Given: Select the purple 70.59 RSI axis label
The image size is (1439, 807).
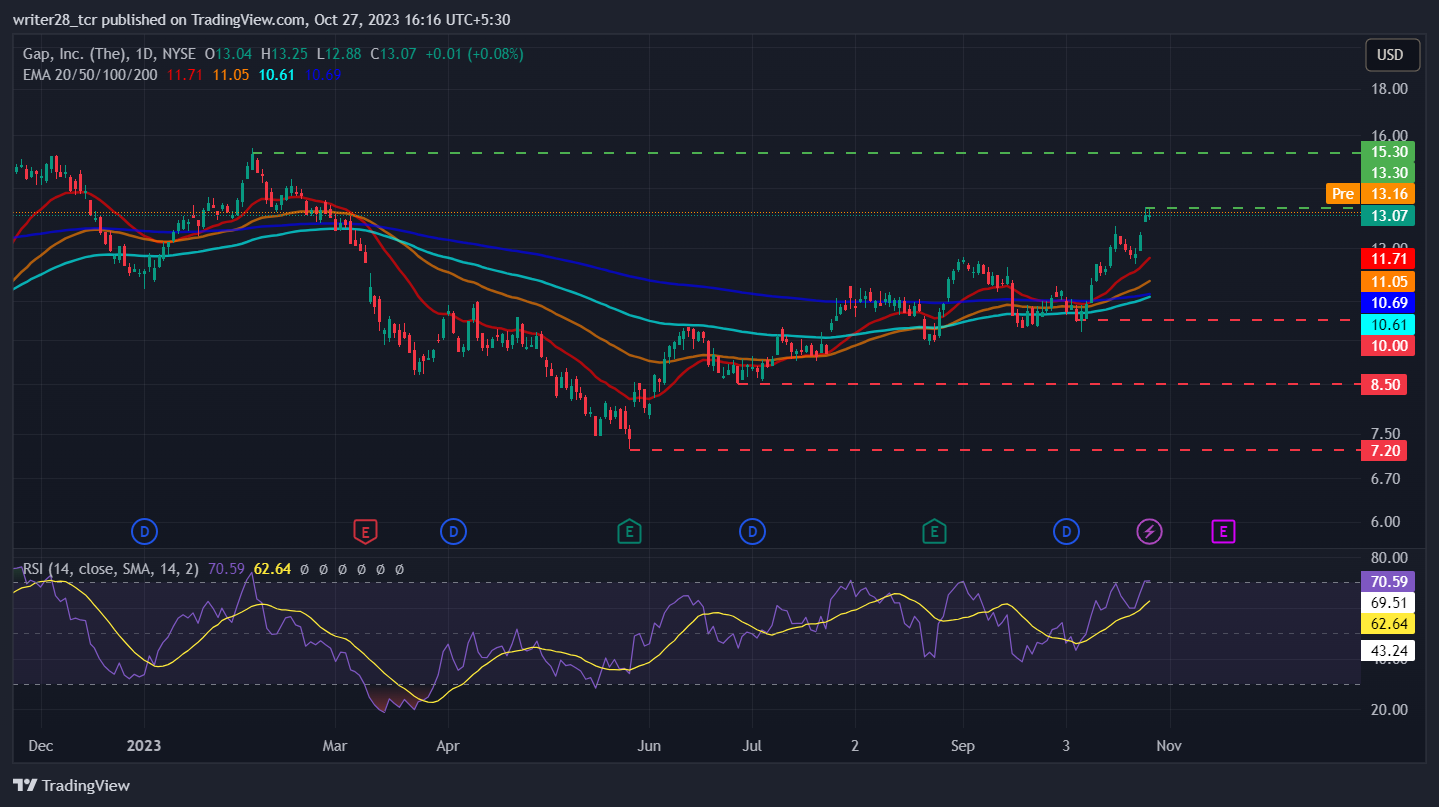Looking at the screenshot, I should [x=1390, y=581].
